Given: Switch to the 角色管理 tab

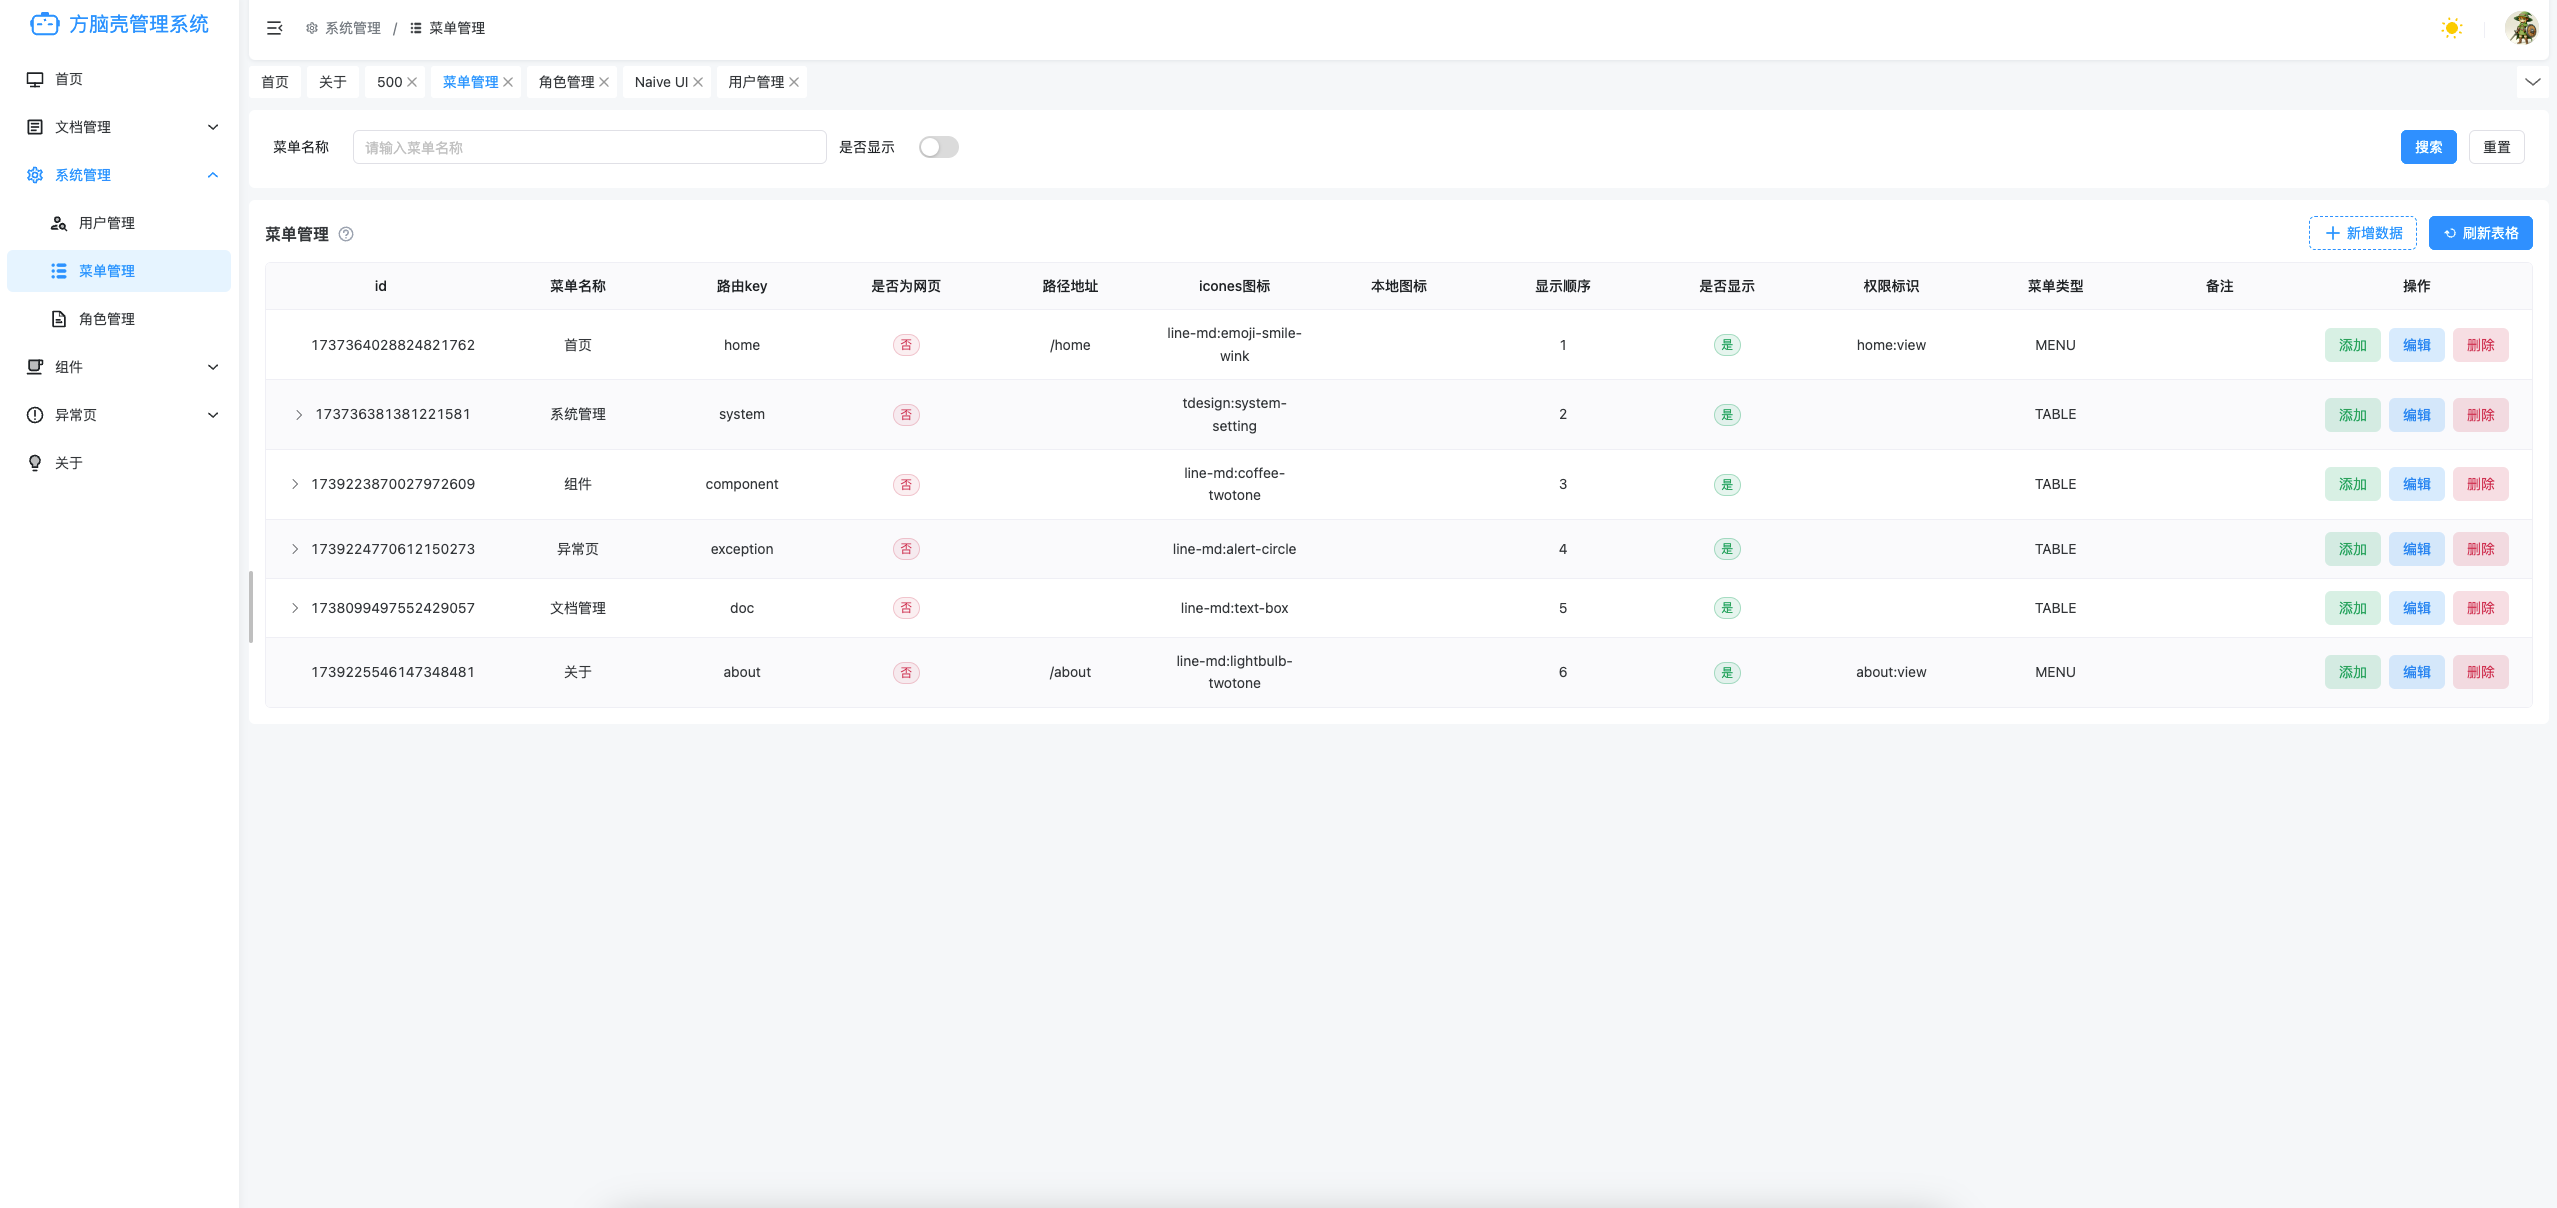Looking at the screenshot, I should [566, 82].
